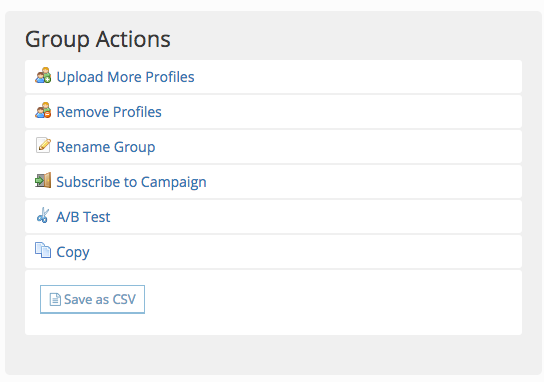Click the document icon inside Save as CSV
The height and width of the screenshot is (382, 544).
pos(55,299)
